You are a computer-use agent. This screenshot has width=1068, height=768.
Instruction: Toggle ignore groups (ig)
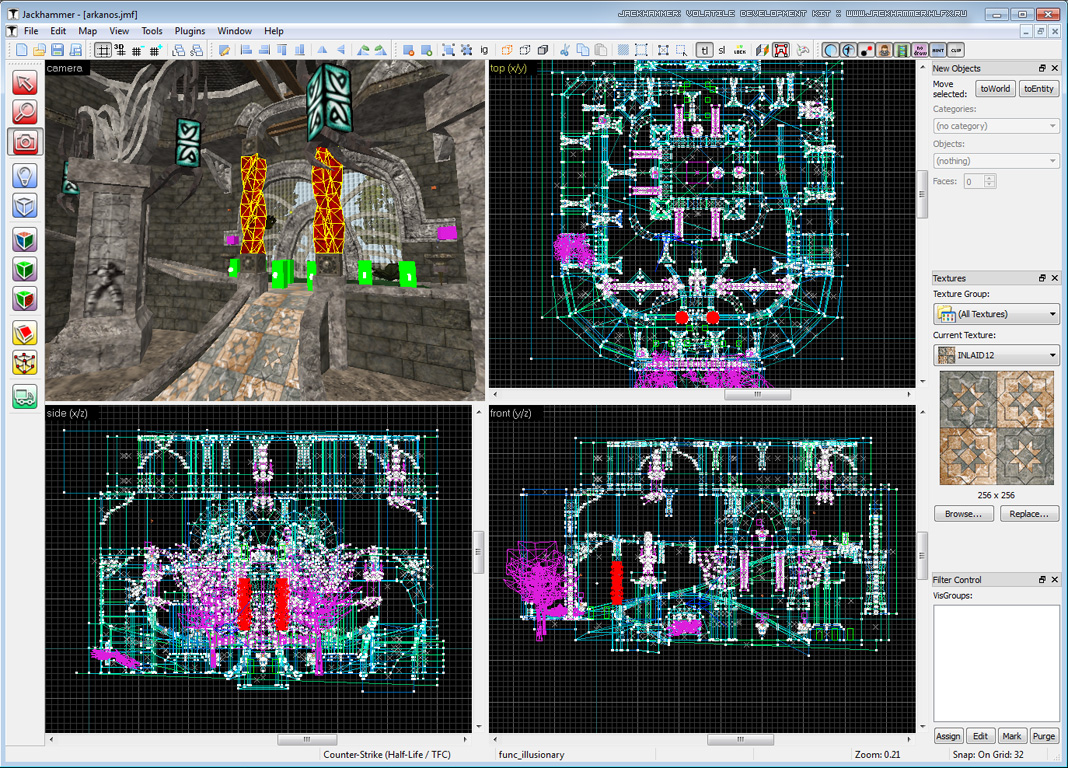click(x=484, y=50)
